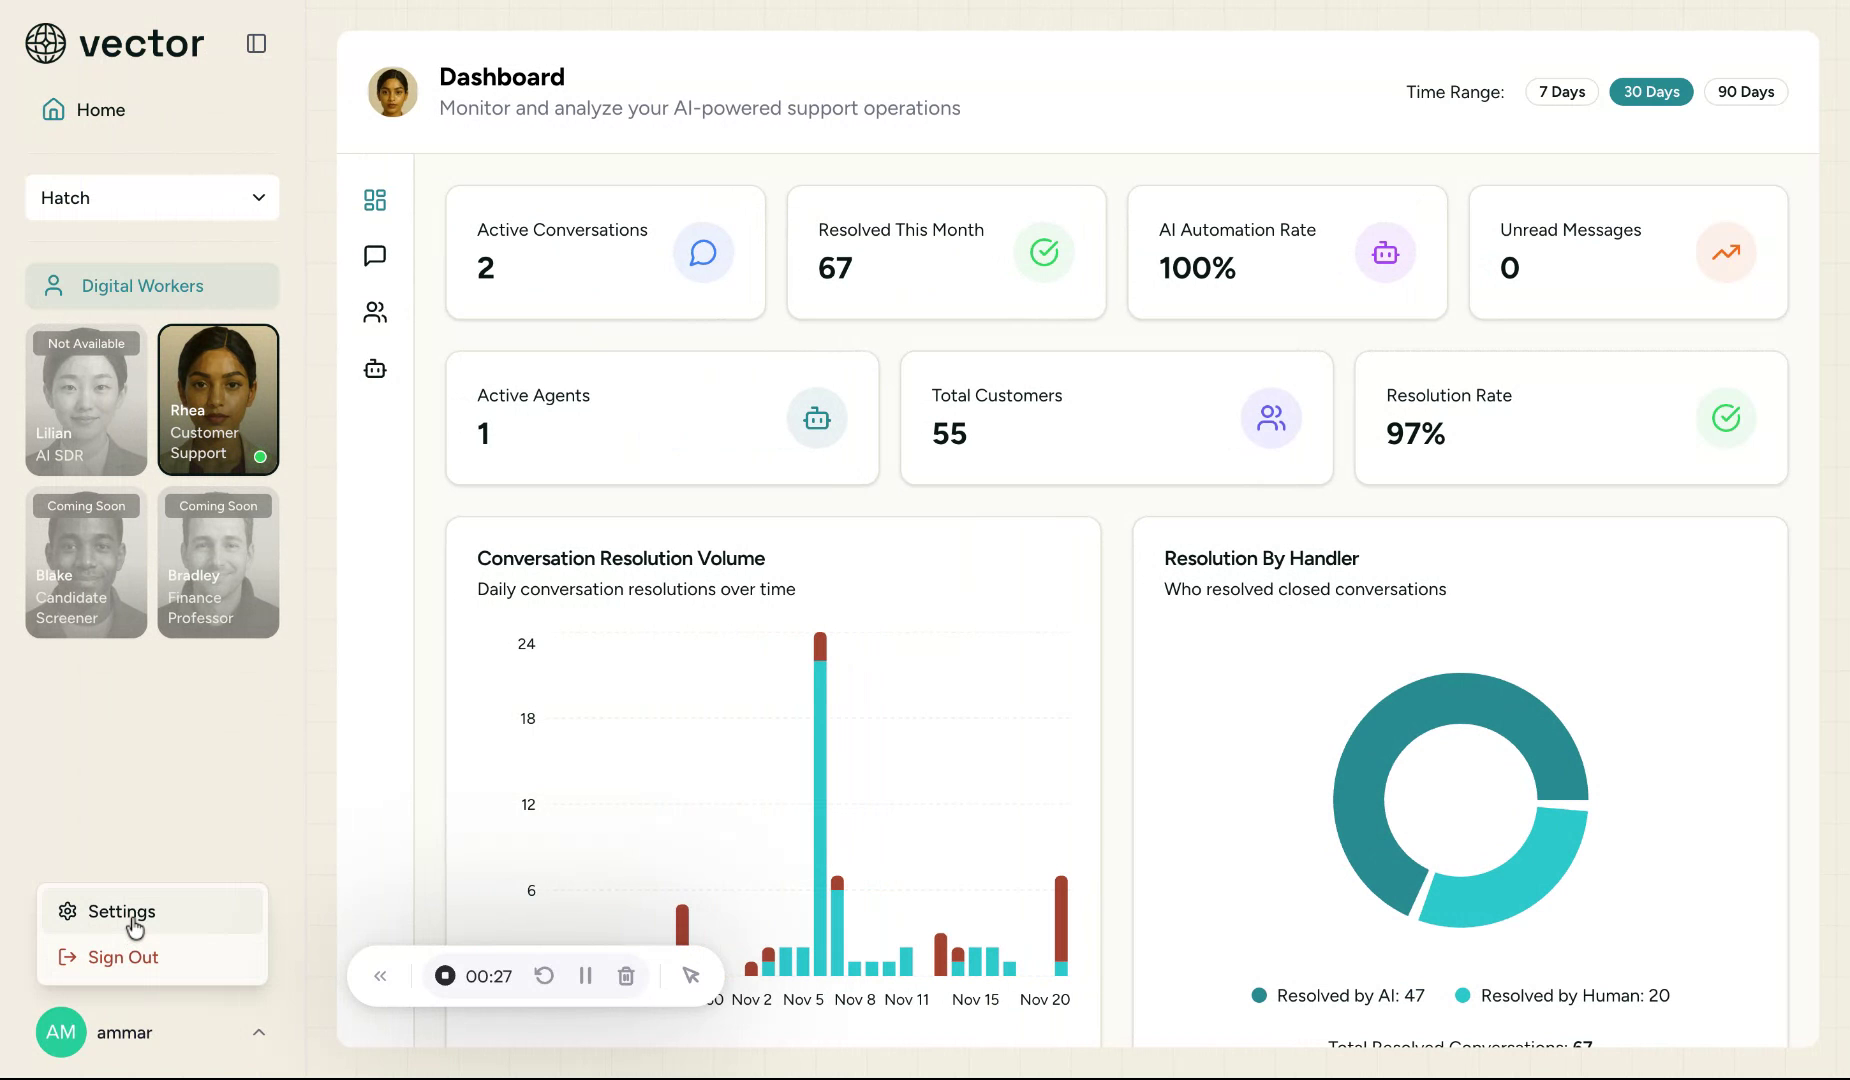Select the 30 Days time range
The height and width of the screenshot is (1080, 1850).
(x=1651, y=92)
